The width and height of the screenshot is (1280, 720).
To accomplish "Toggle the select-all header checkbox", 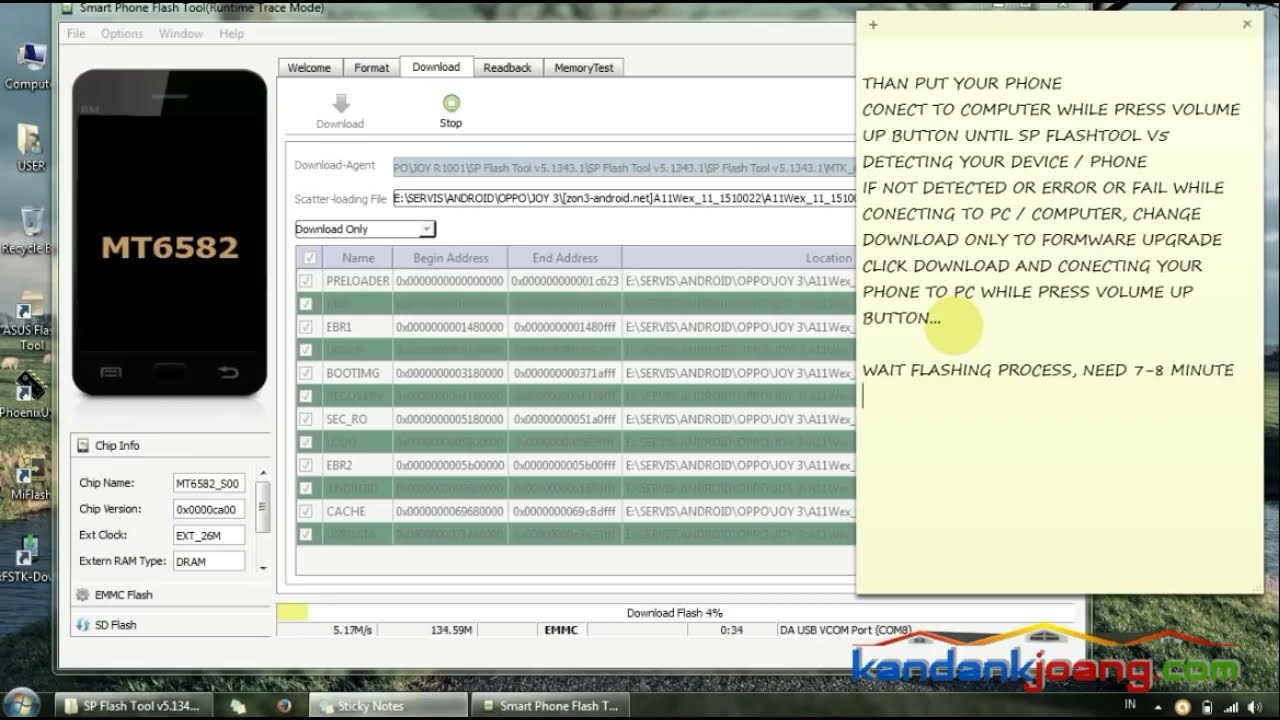I will (x=309, y=258).
